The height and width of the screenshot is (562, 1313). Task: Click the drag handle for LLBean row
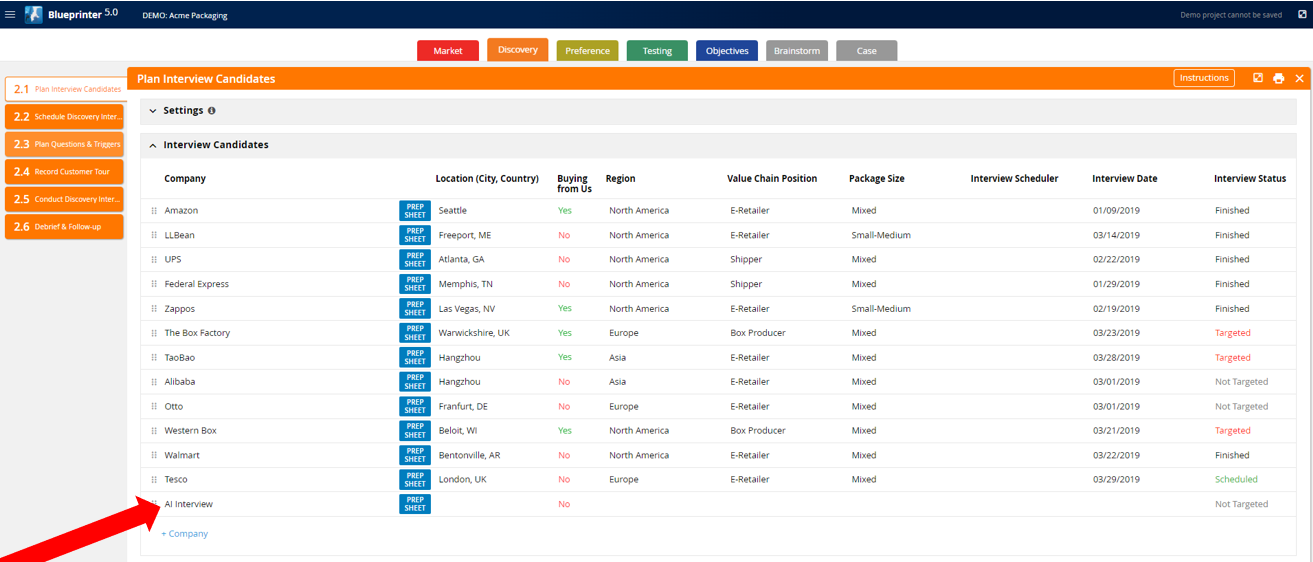[154, 235]
